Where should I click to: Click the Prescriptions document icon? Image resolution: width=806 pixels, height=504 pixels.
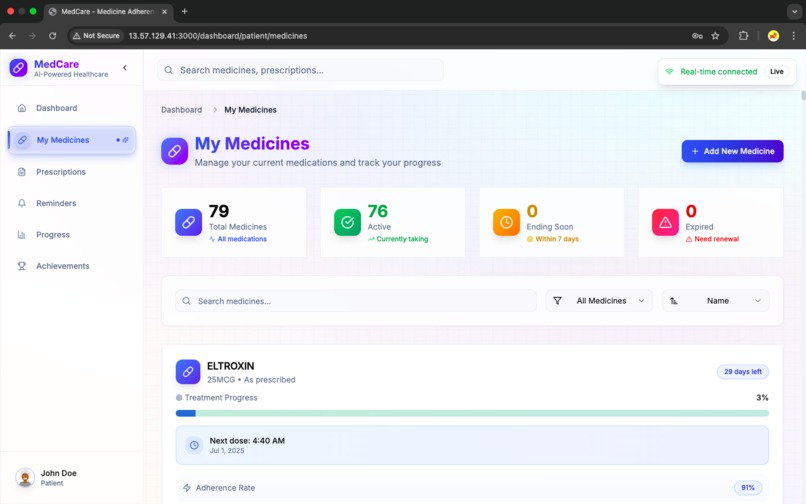point(22,172)
